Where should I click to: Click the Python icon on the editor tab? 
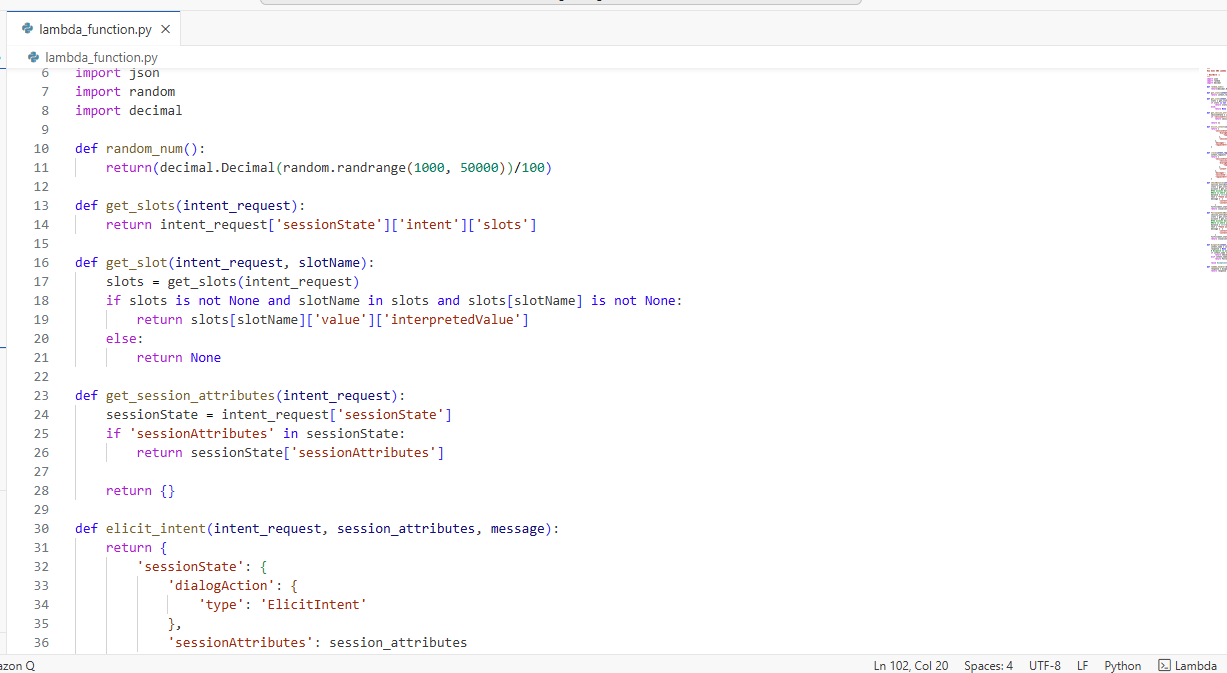coord(27,29)
